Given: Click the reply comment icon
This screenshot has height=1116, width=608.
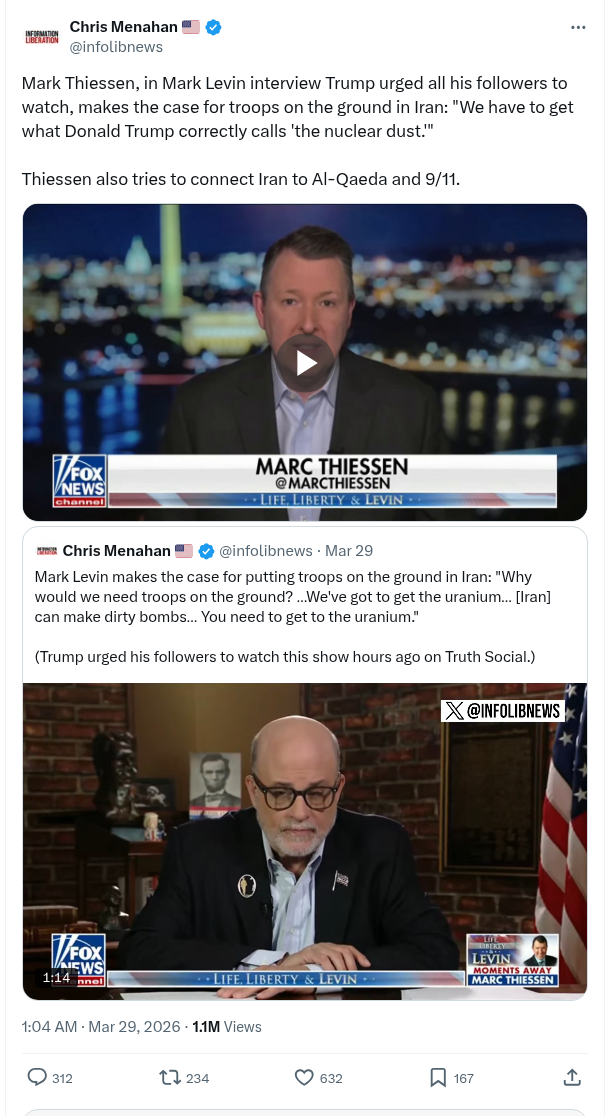Looking at the screenshot, I should point(37,1078).
